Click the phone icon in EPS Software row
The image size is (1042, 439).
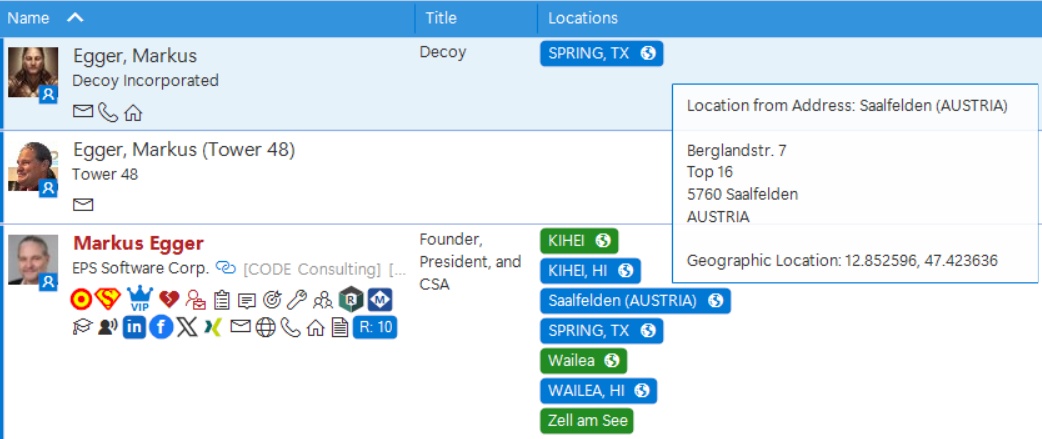point(290,327)
